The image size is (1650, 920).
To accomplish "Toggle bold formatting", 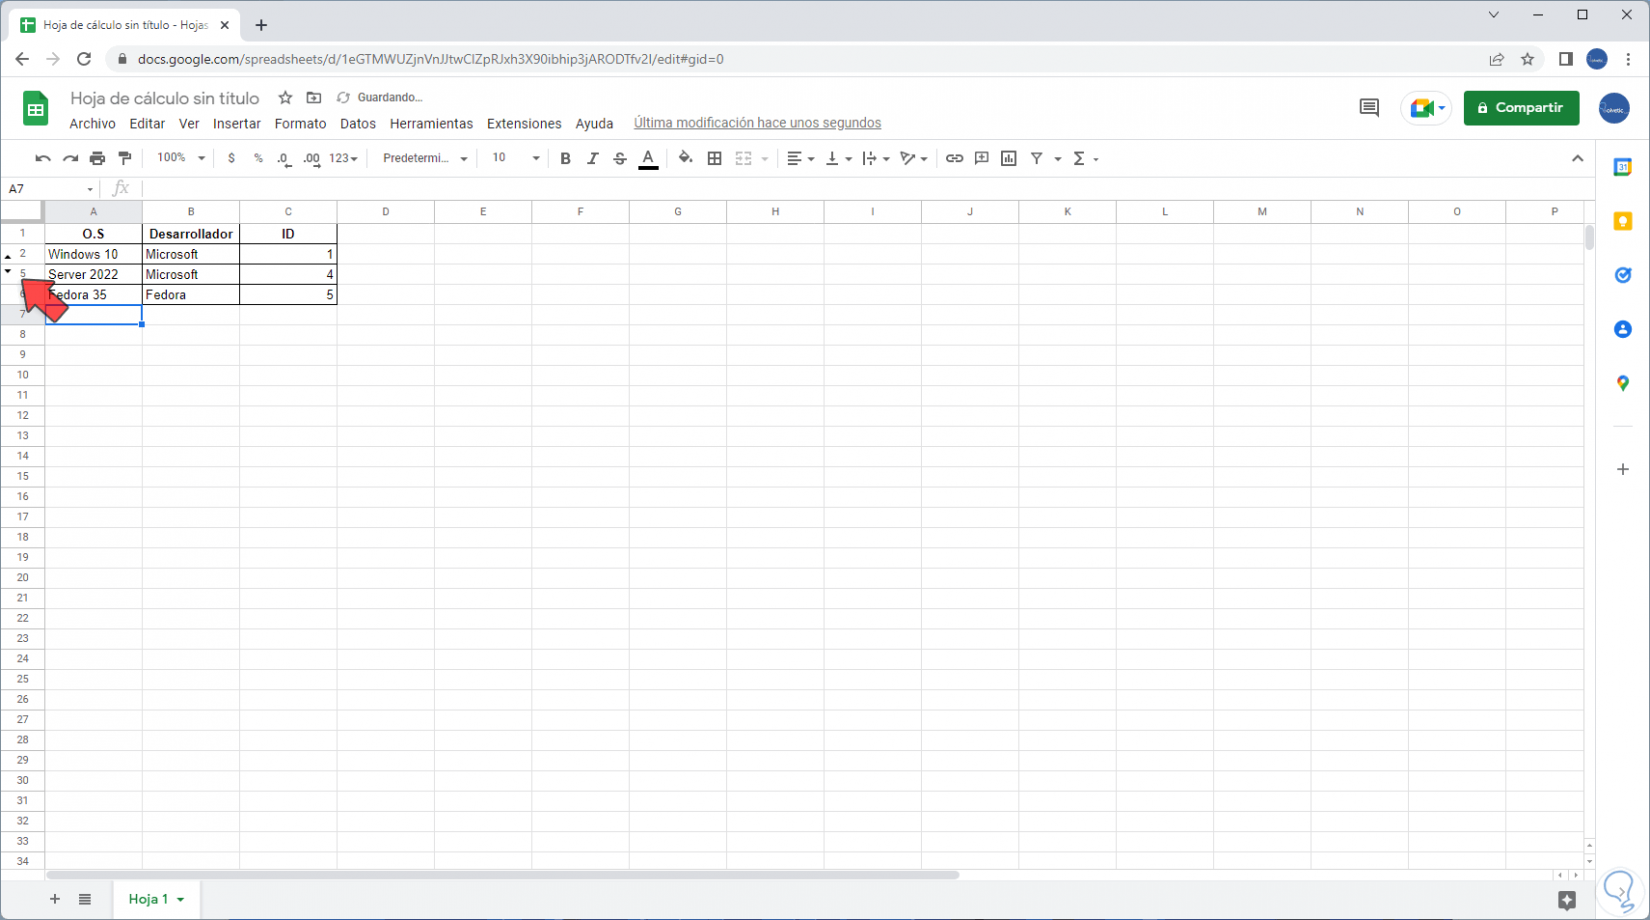I will coord(565,158).
